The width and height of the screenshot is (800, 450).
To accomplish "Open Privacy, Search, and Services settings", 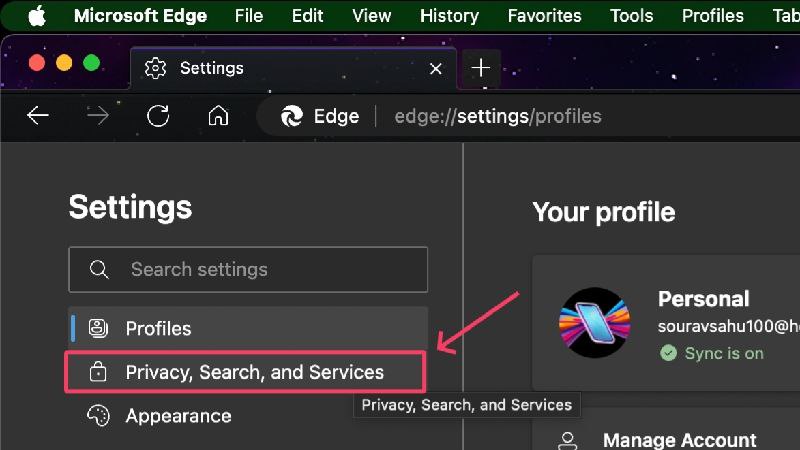I will (x=245, y=372).
